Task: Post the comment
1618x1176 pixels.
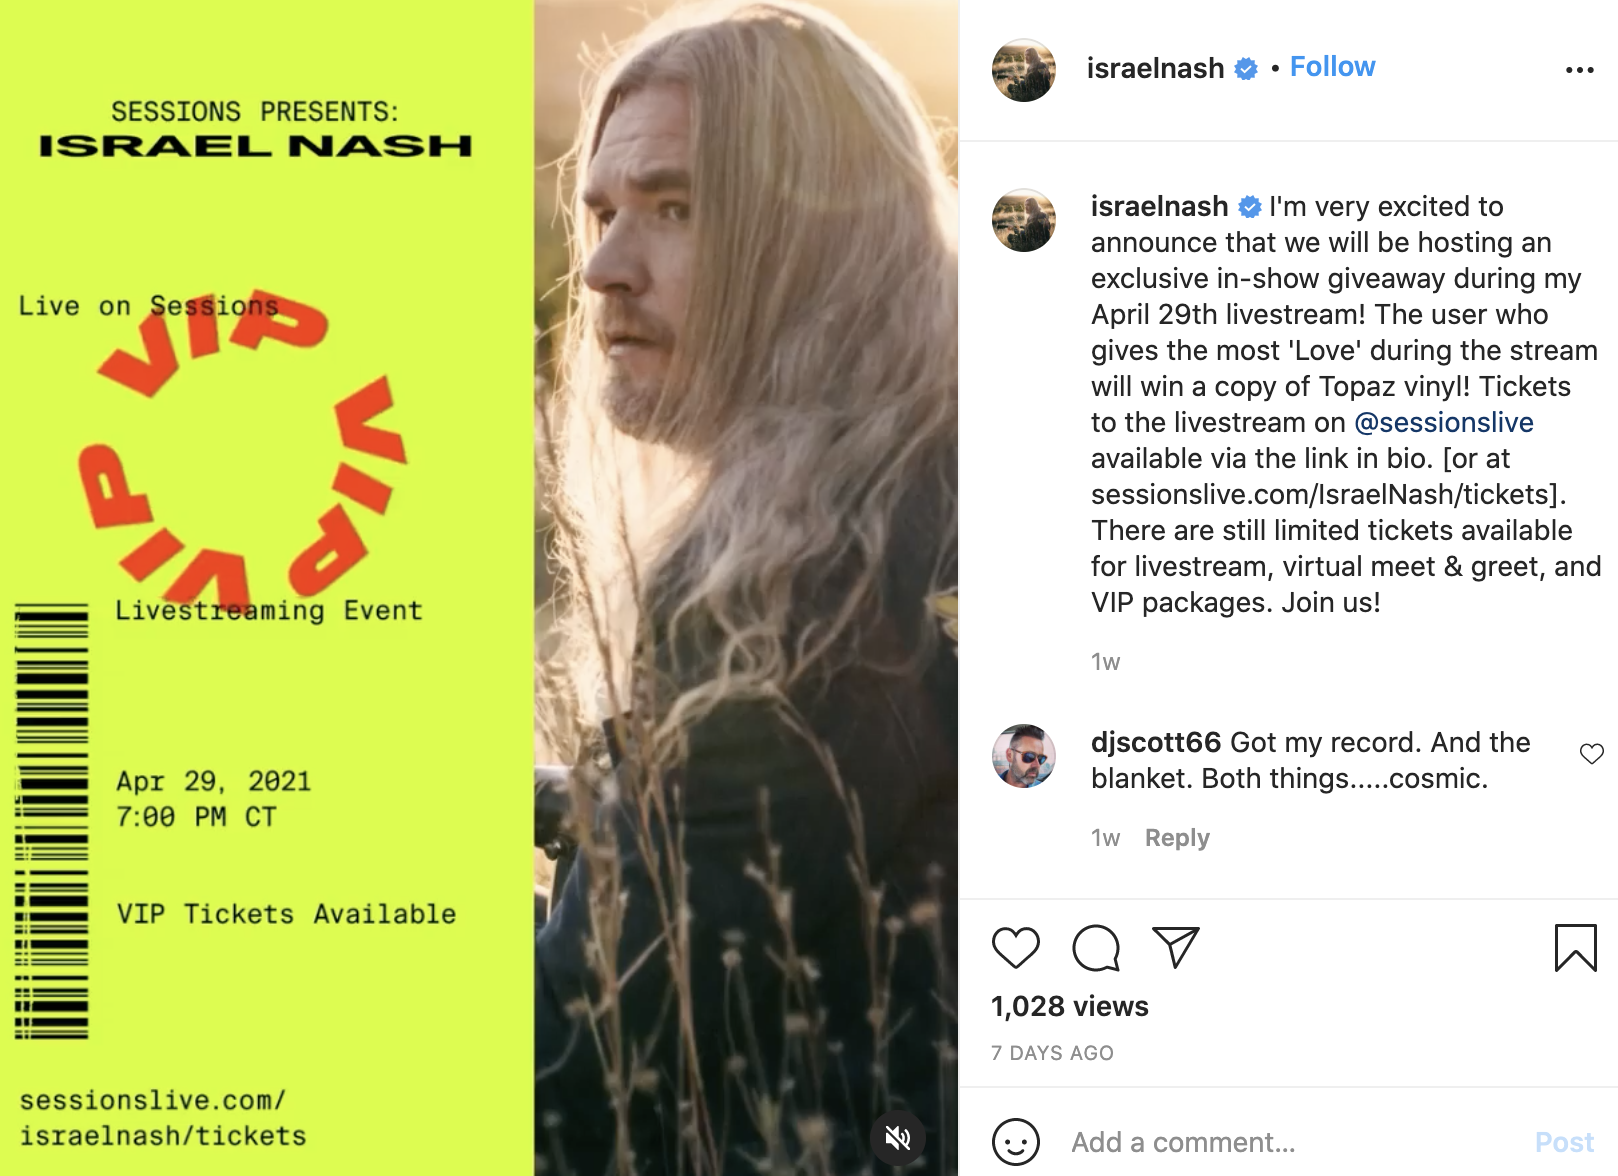Action: [1564, 1142]
